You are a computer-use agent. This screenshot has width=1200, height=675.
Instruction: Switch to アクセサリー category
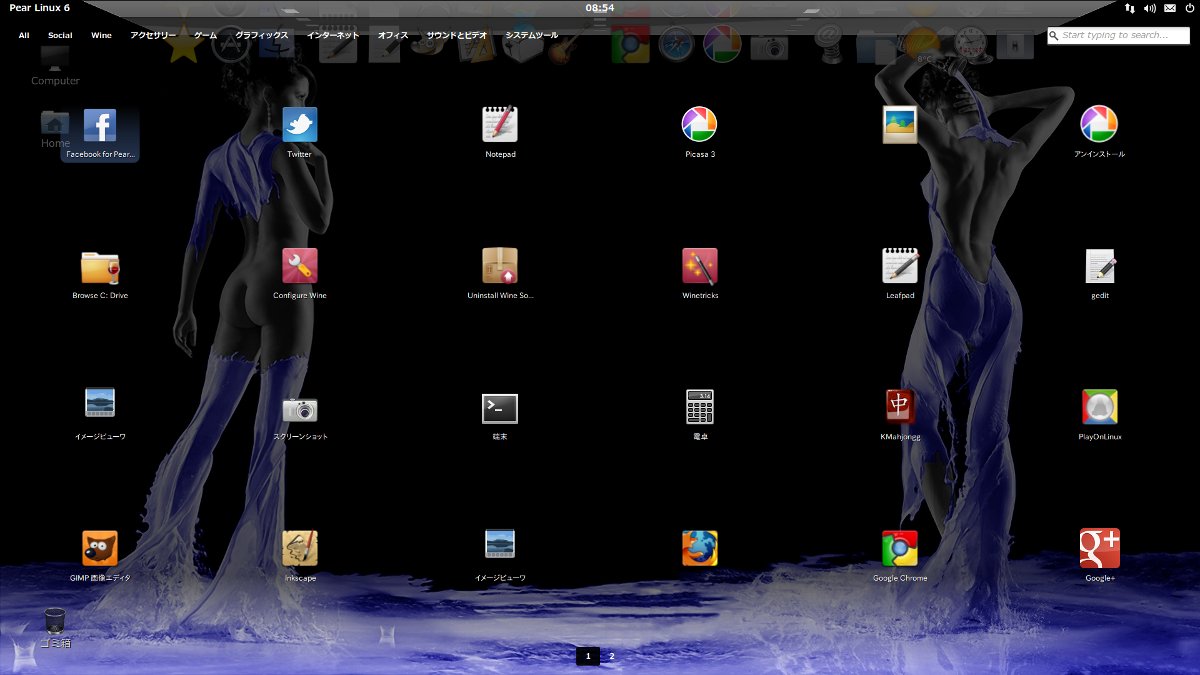tap(153, 35)
